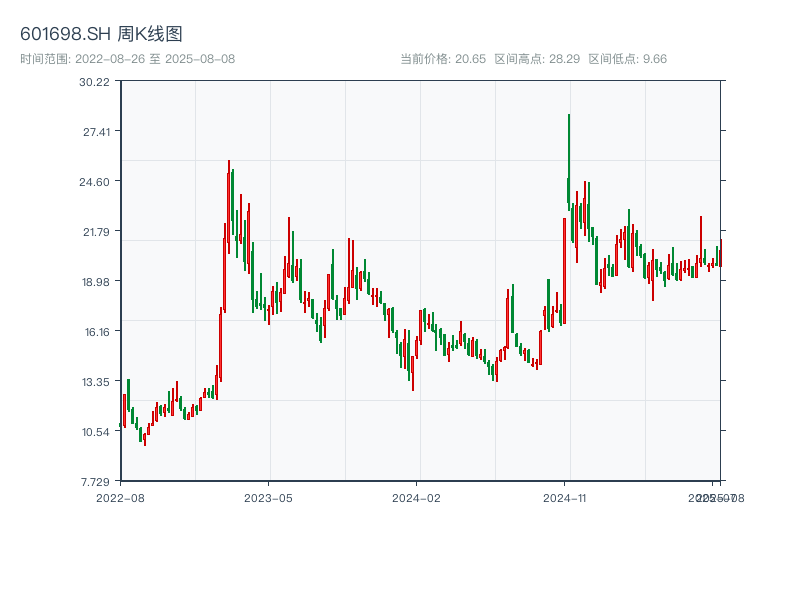Click the 区间高点: 28.29 label

coord(537,59)
